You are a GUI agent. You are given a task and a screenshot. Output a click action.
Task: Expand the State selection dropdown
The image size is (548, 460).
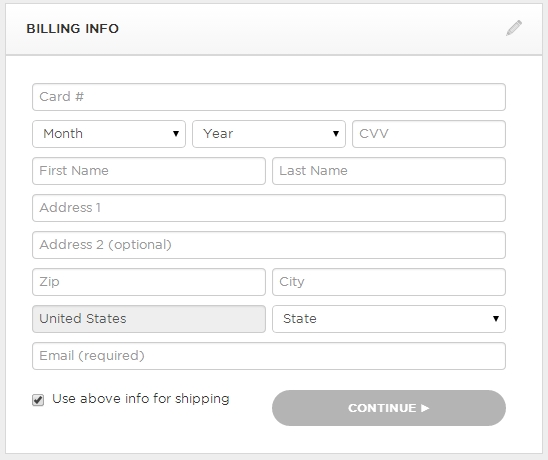pyautogui.click(x=389, y=319)
